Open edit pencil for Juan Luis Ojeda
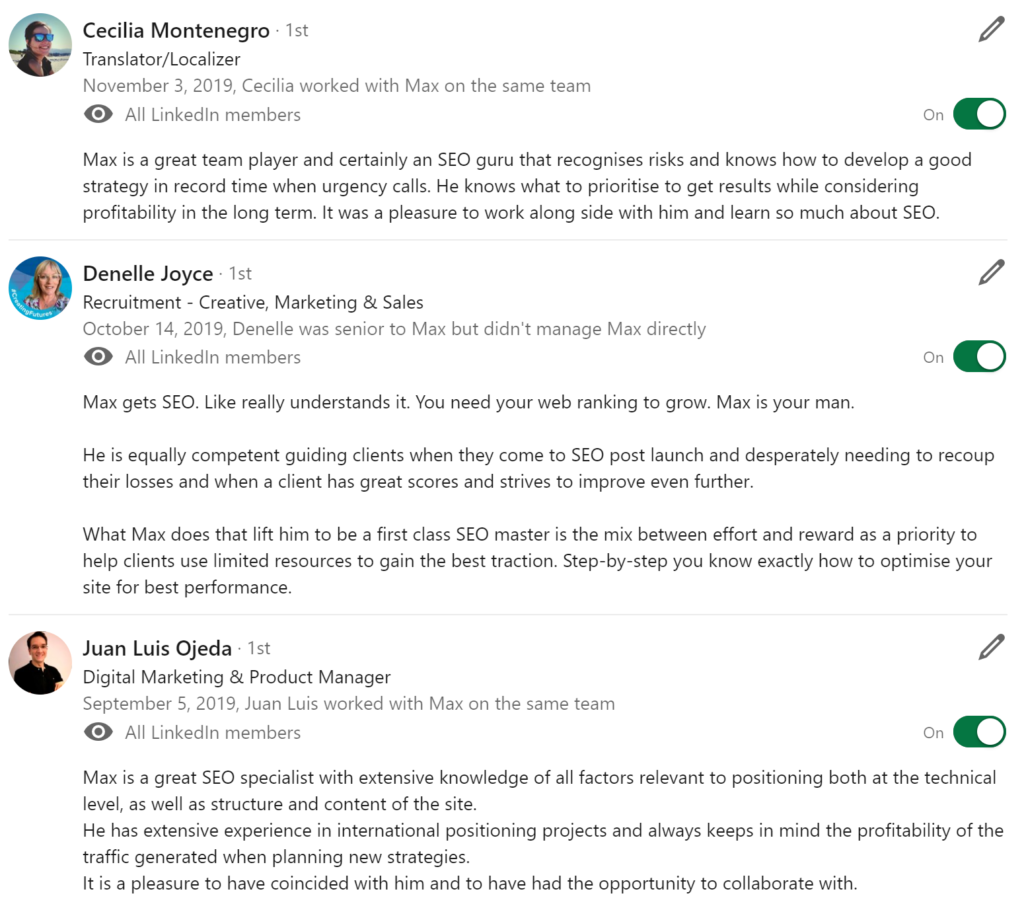The width and height of the screenshot is (1024, 912). 991,648
